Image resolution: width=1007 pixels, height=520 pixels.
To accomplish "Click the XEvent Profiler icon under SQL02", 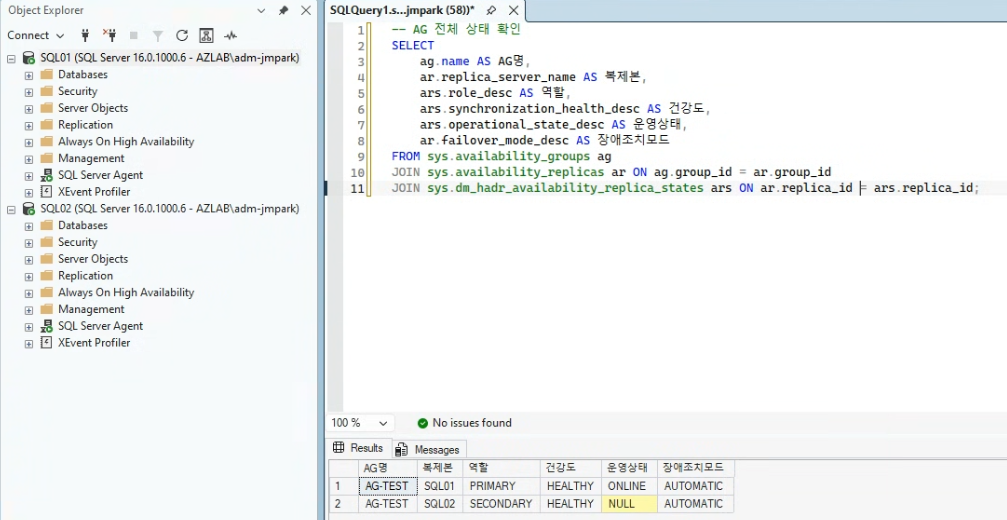I will 46,342.
